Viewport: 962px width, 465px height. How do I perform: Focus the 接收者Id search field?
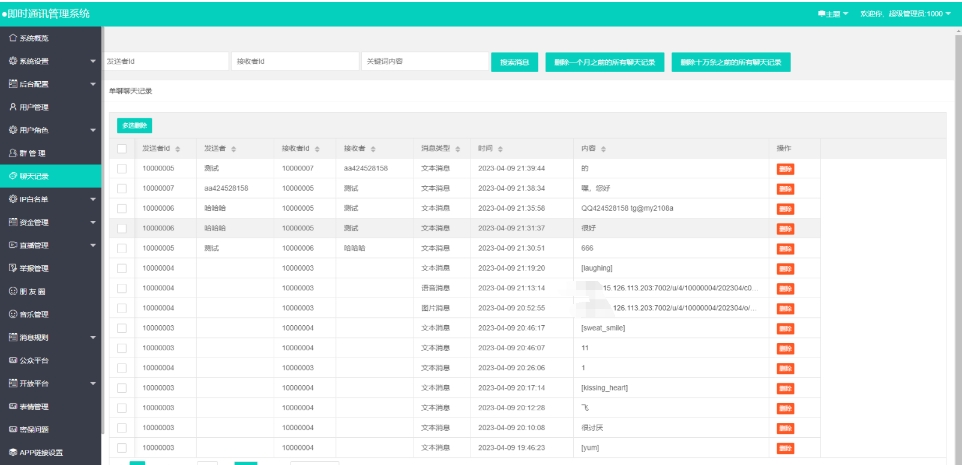295,61
